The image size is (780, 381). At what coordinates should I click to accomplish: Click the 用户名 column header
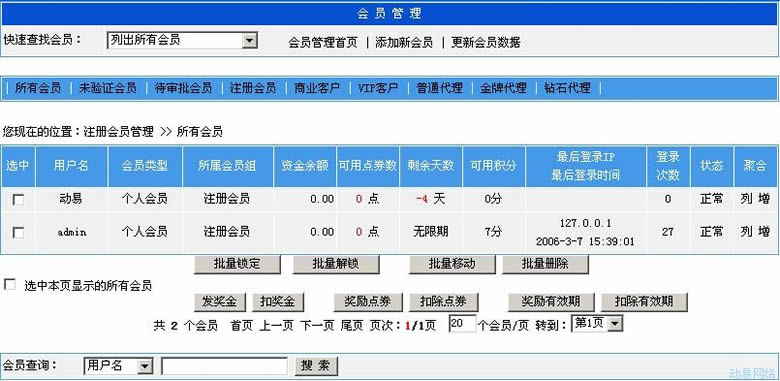pos(71,166)
